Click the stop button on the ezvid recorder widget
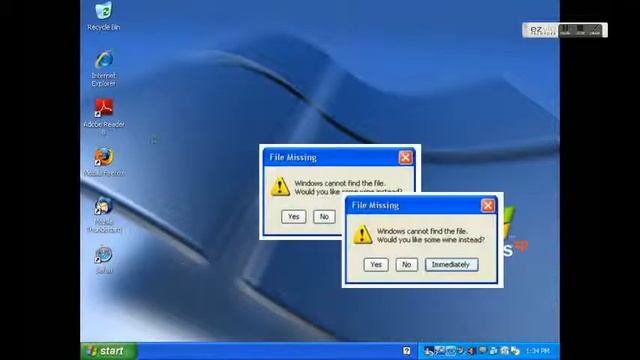 point(580,30)
